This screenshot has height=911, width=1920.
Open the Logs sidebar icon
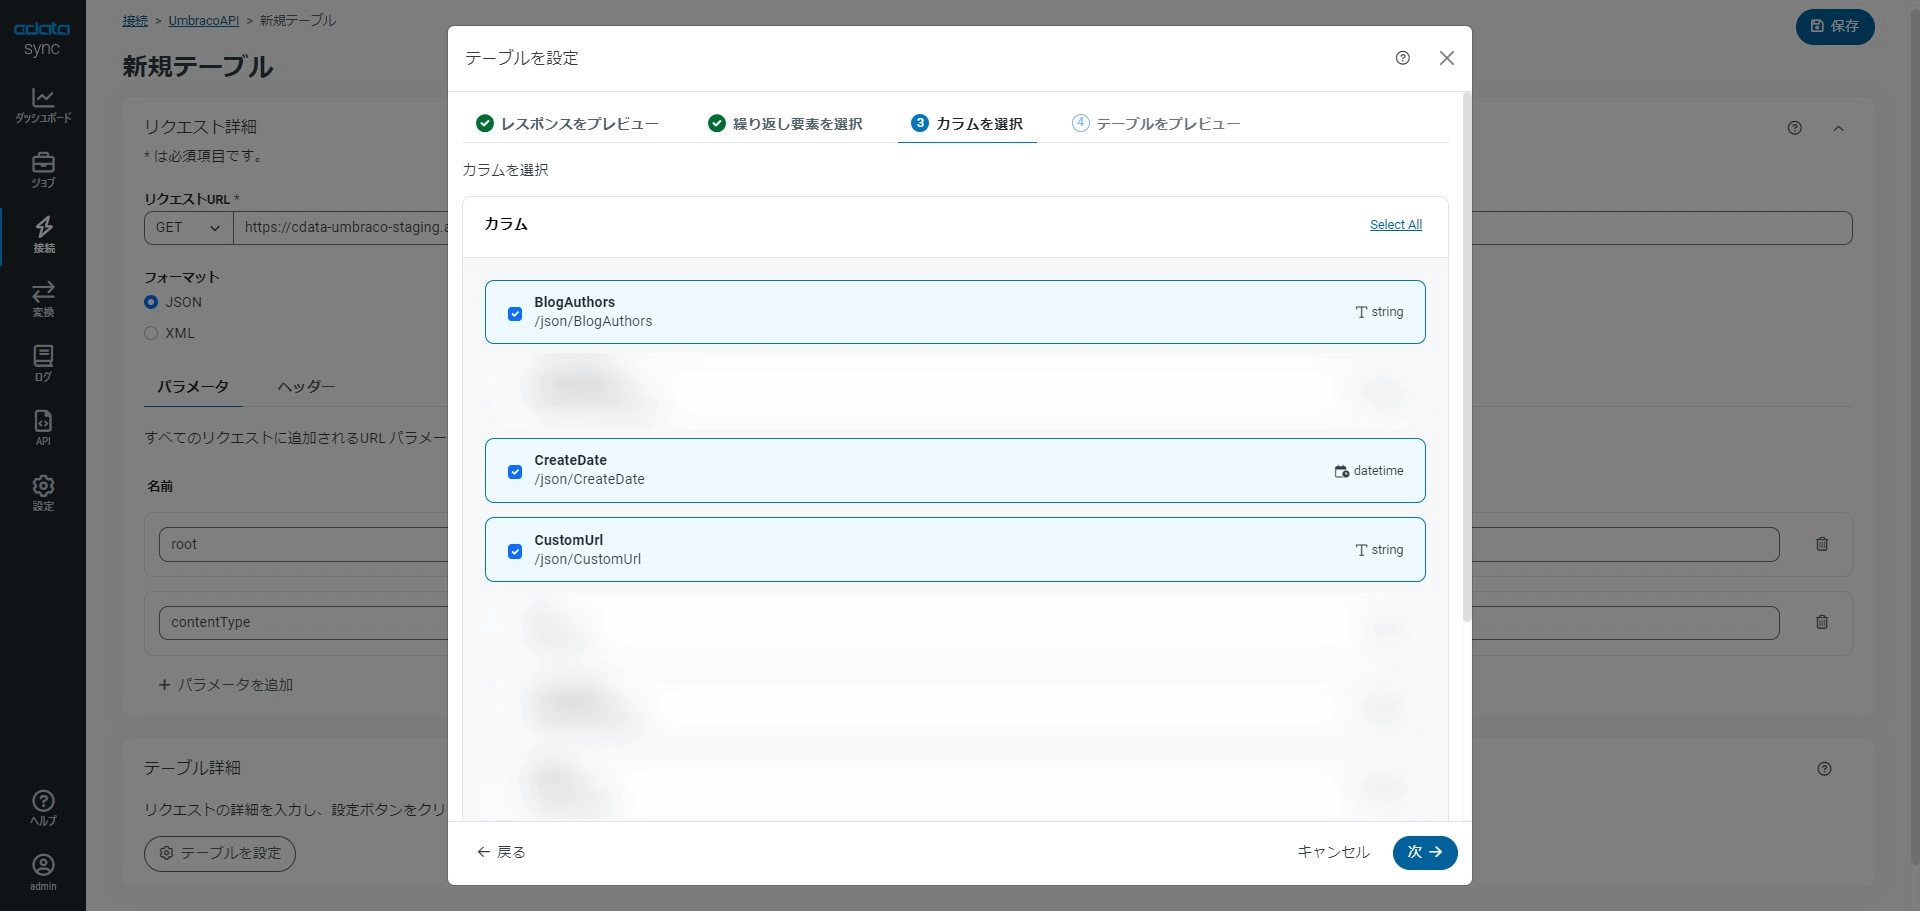pos(43,364)
